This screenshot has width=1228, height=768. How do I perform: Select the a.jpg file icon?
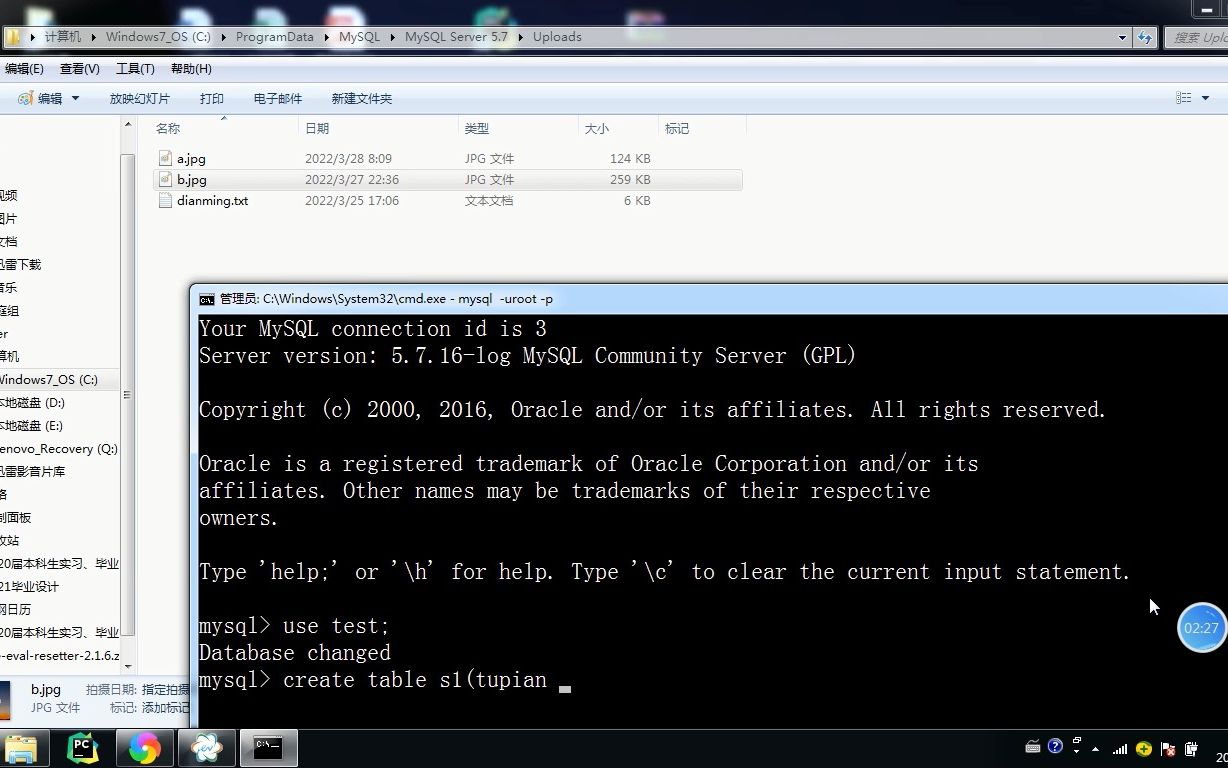166,158
